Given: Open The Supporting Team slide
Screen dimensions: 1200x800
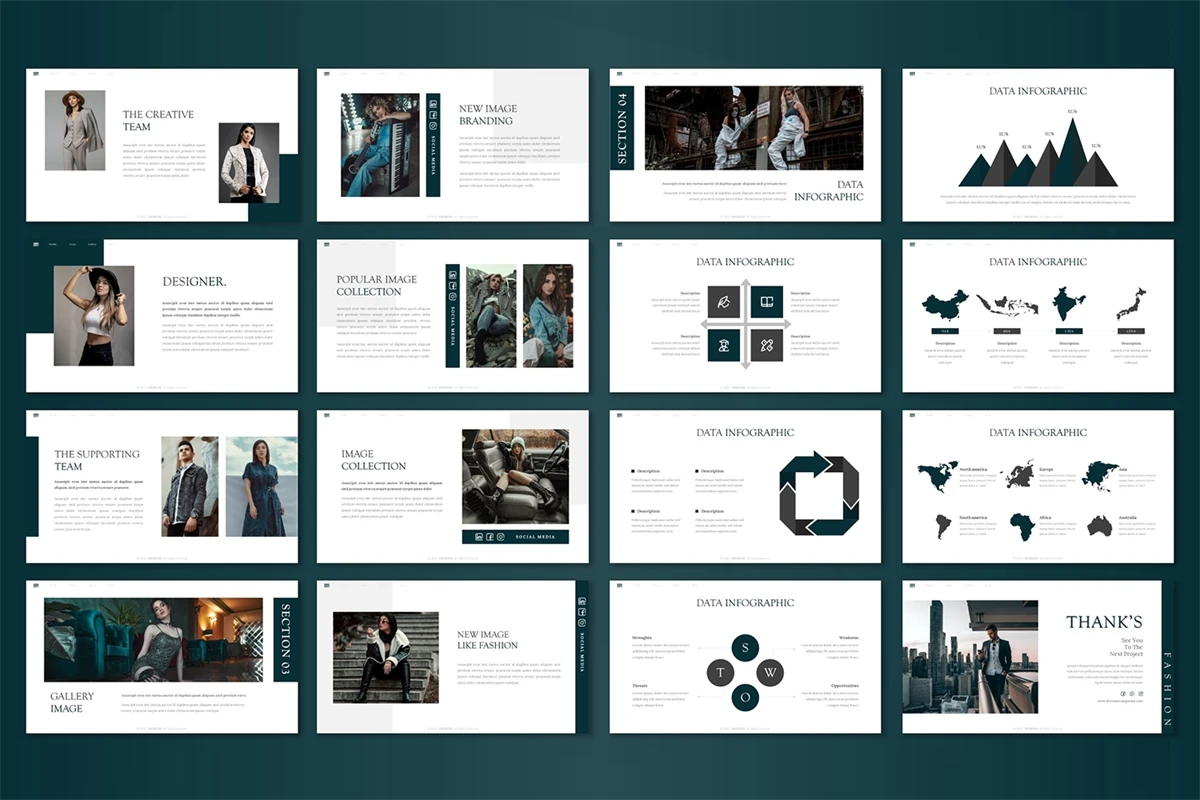Looking at the screenshot, I should [x=162, y=486].
